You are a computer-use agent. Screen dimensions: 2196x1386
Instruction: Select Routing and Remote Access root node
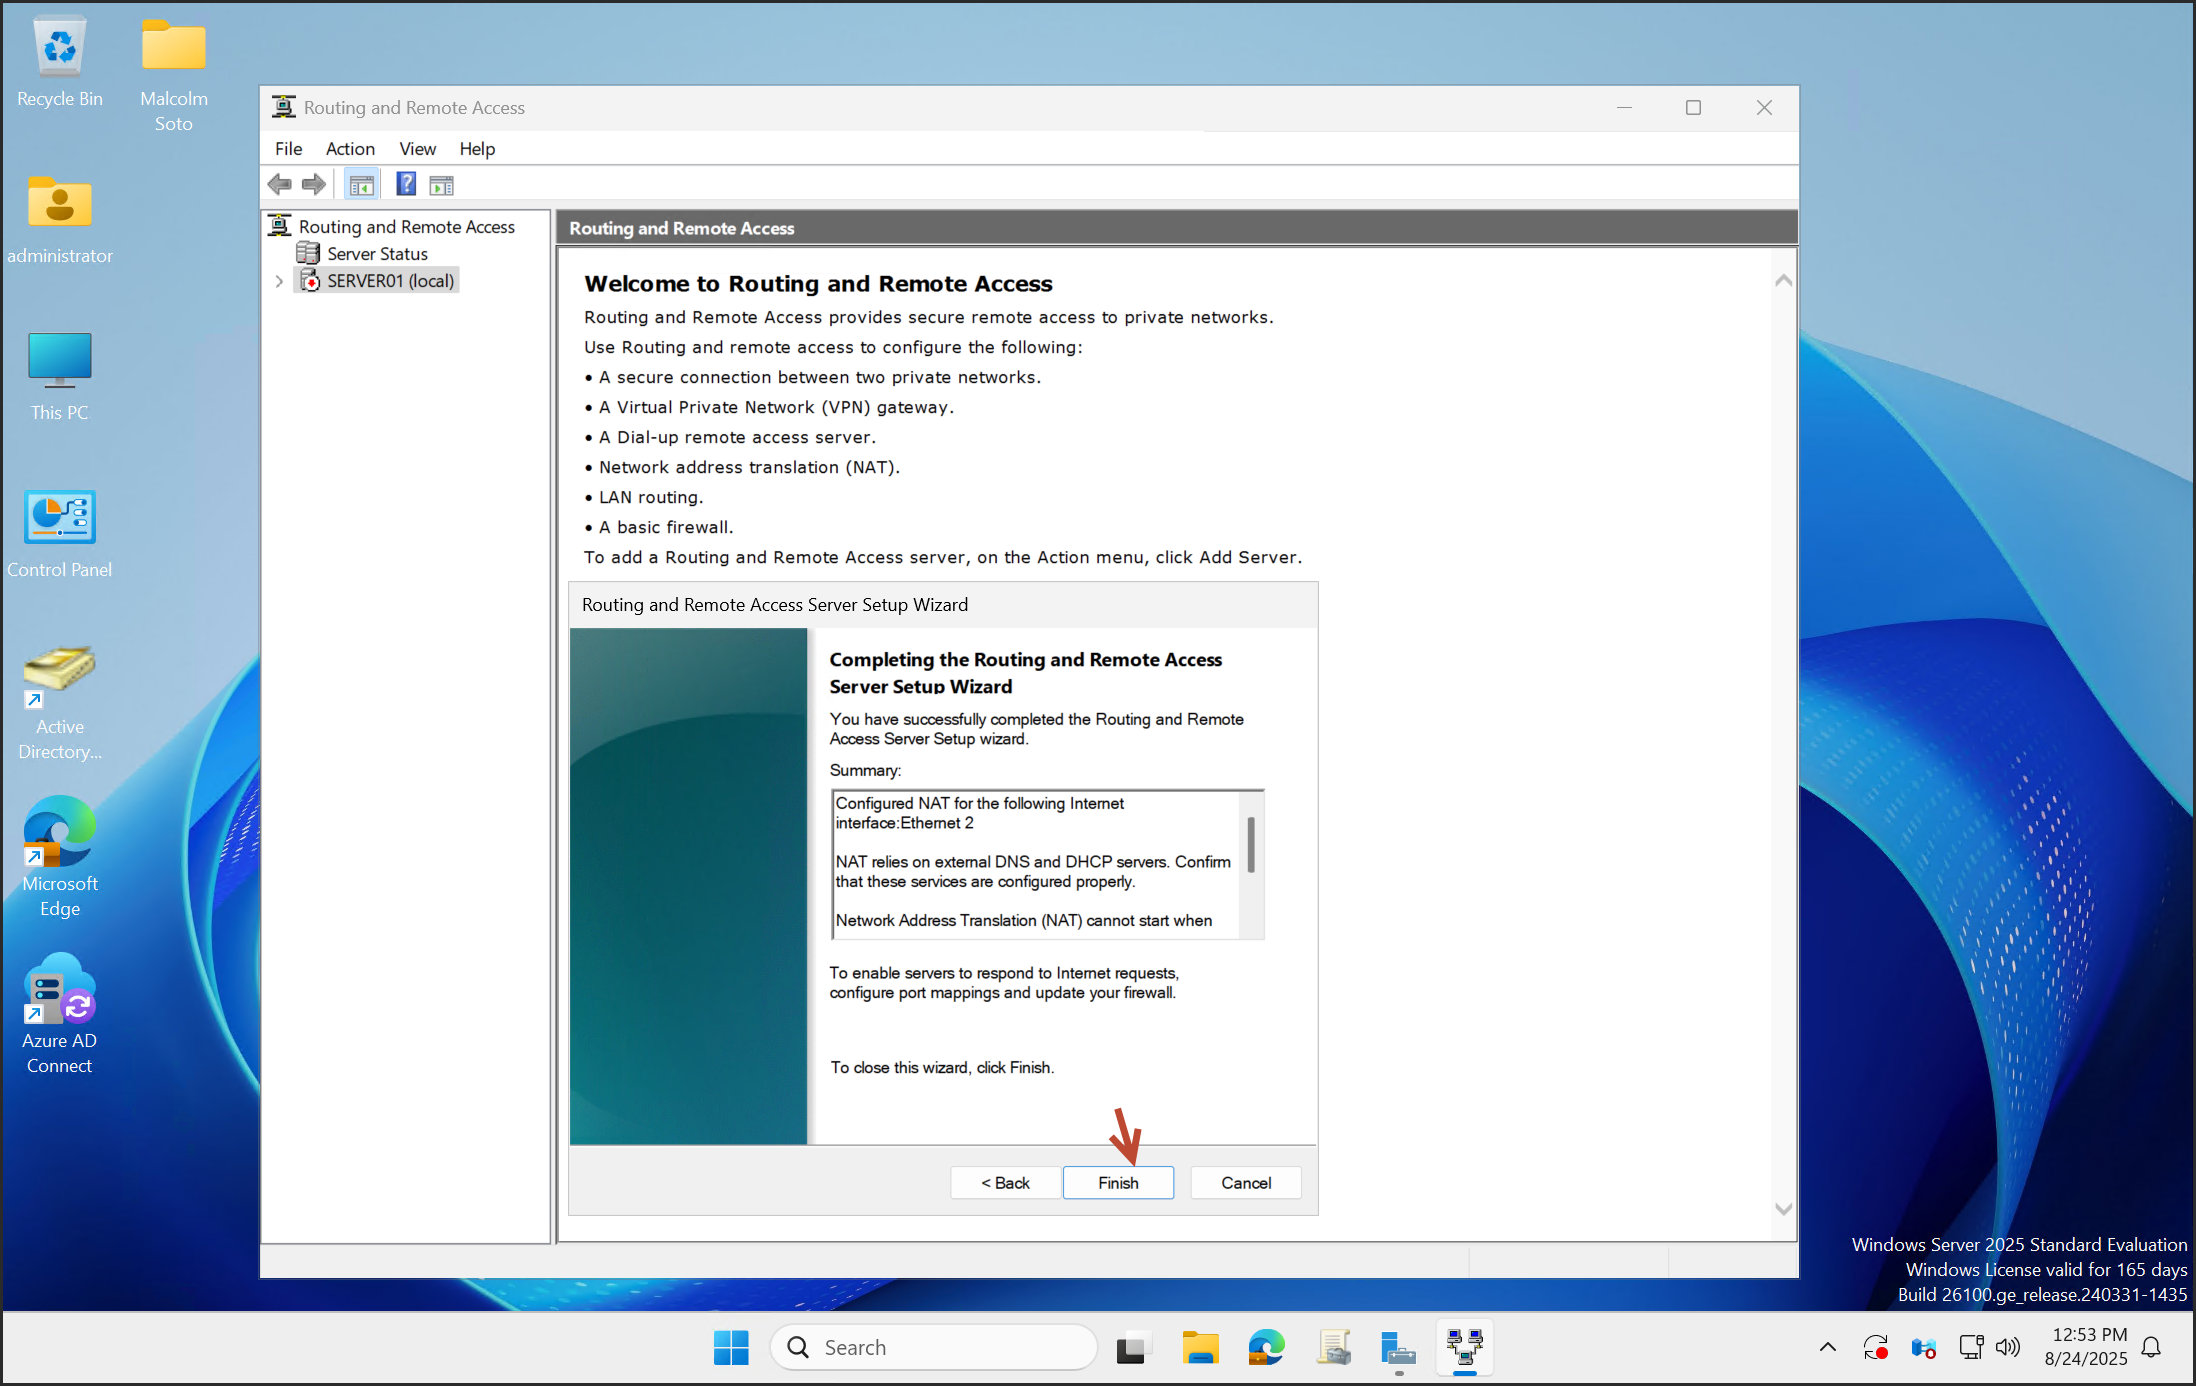pos(406,227)
